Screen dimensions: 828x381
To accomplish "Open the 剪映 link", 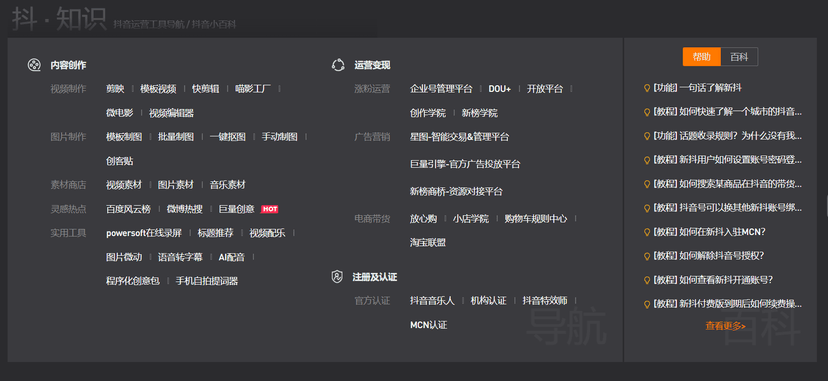I will (115, 89).
